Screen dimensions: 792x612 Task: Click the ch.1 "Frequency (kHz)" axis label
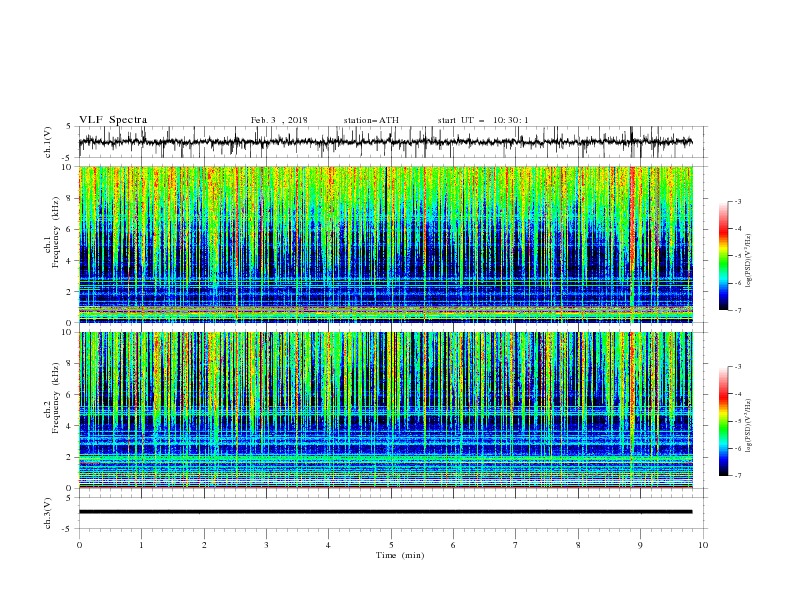[56, 230]
